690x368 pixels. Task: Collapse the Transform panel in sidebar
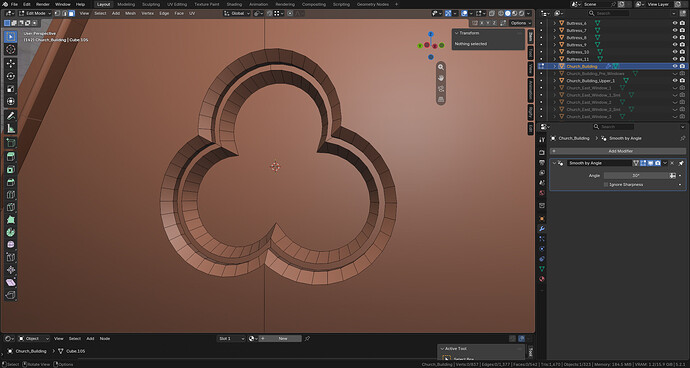tap(457, 33)
